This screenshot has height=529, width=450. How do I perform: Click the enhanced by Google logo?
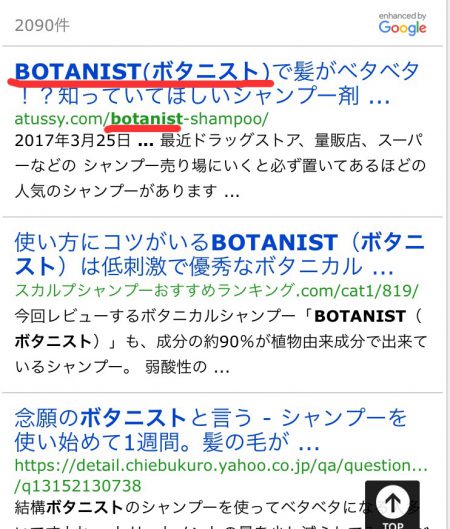[x=402, y=24]
